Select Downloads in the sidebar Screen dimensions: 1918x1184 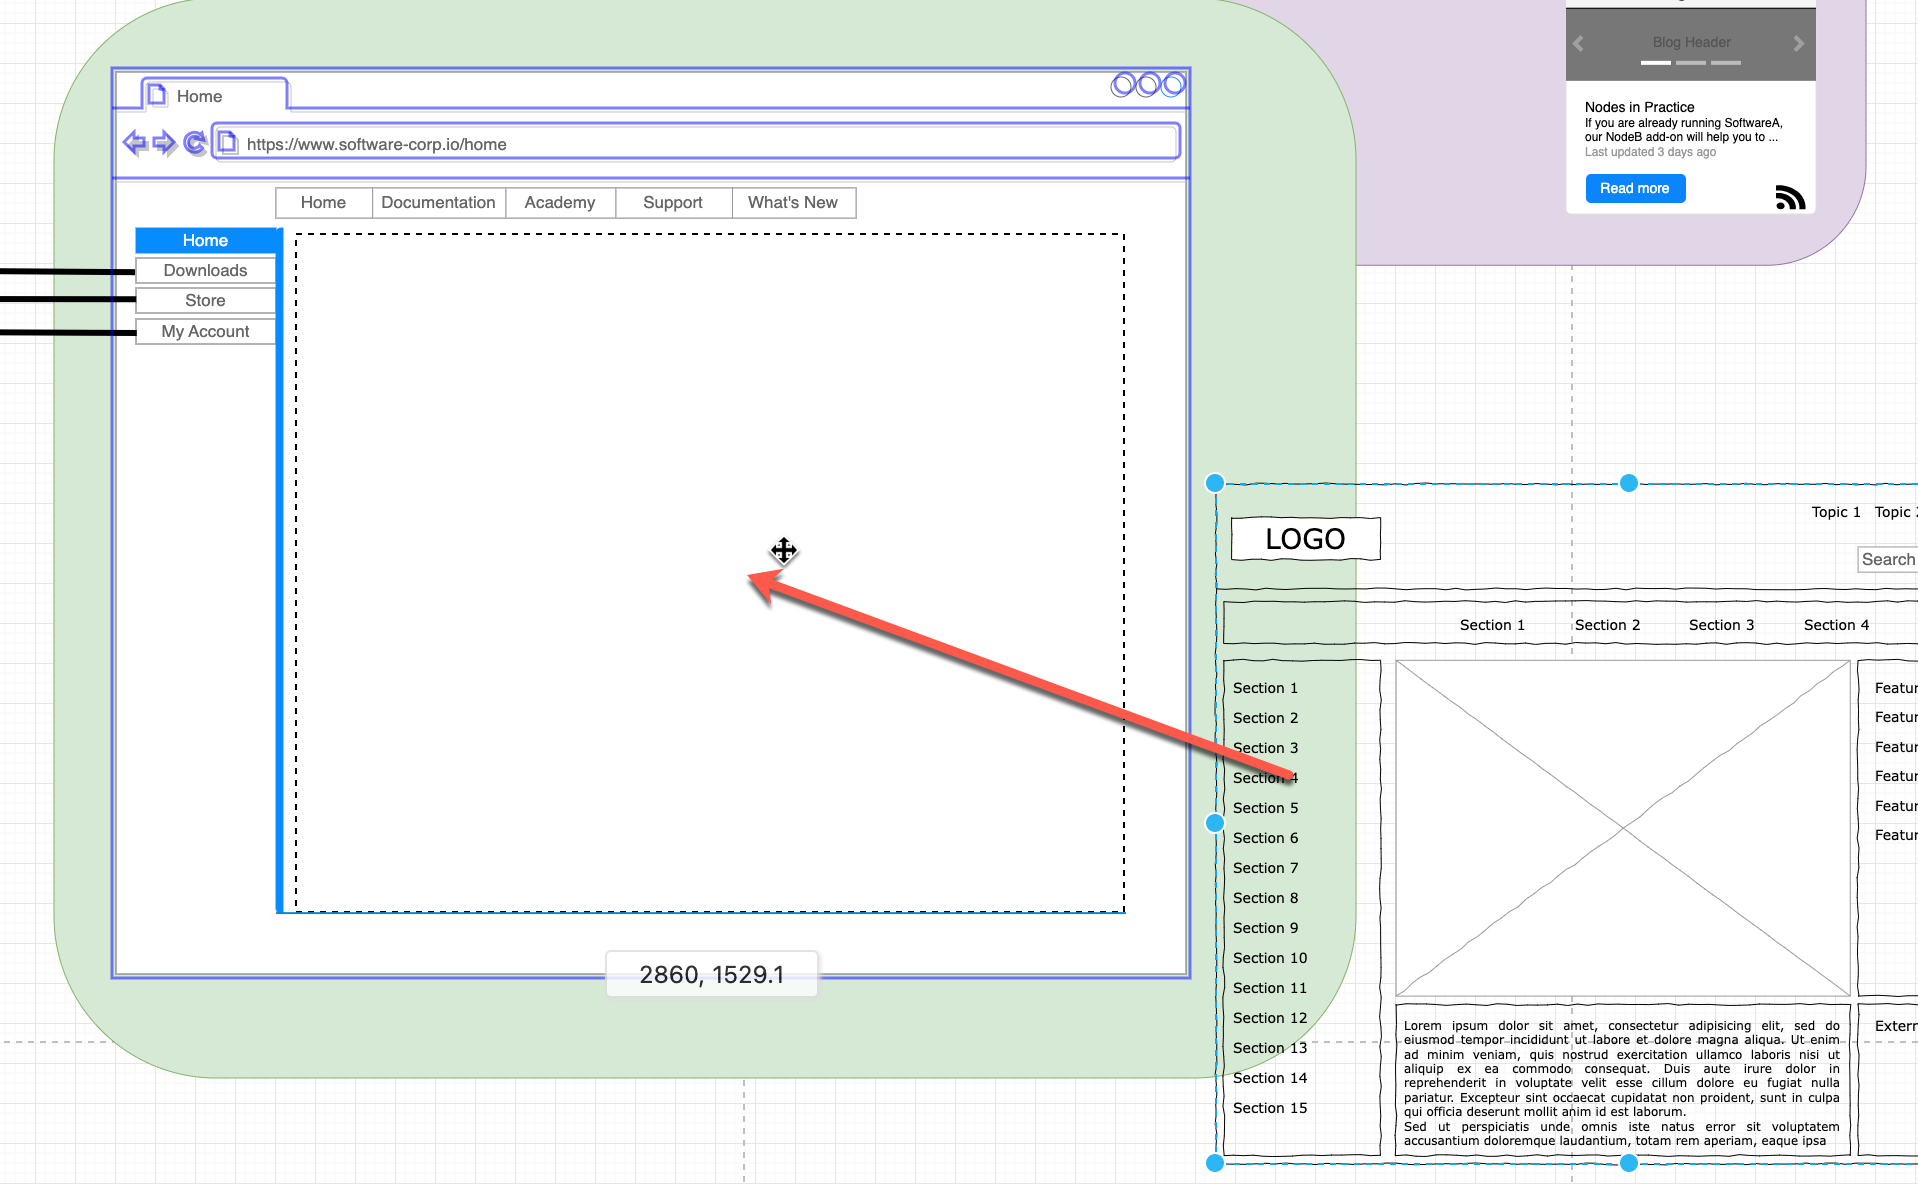click(205, 270)
